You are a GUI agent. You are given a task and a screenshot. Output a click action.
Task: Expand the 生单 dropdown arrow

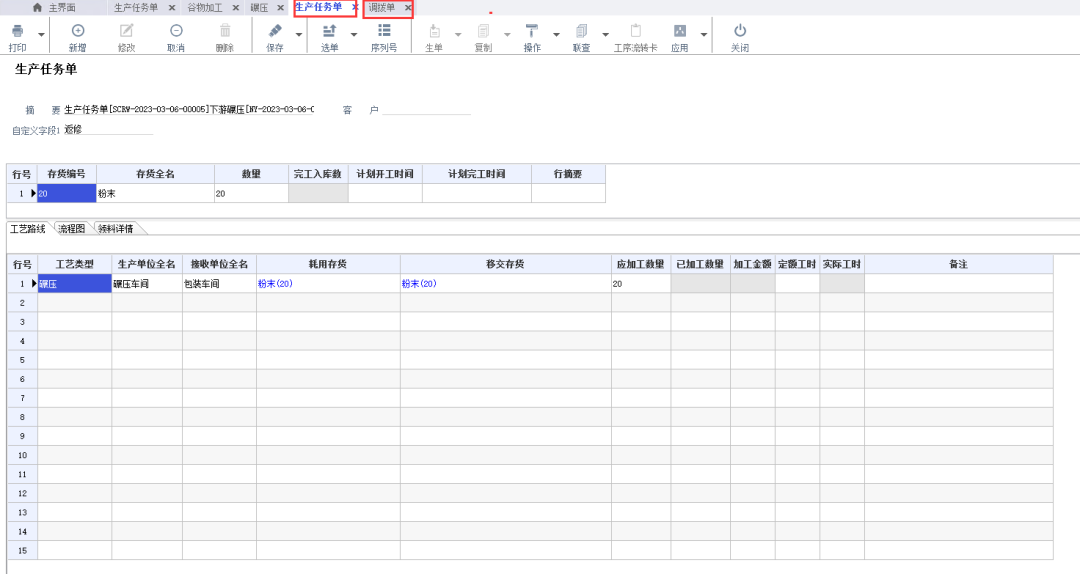[x=458, y=34]
